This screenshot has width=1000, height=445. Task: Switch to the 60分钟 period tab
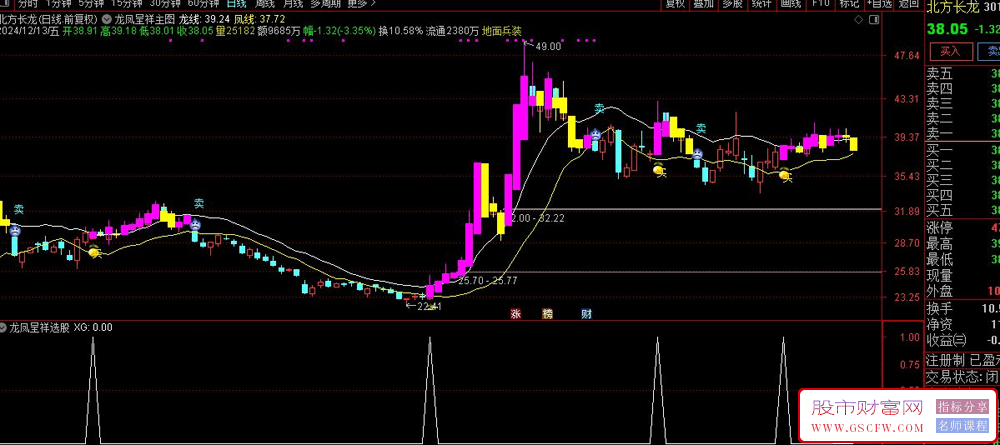[x=203, y=3]
